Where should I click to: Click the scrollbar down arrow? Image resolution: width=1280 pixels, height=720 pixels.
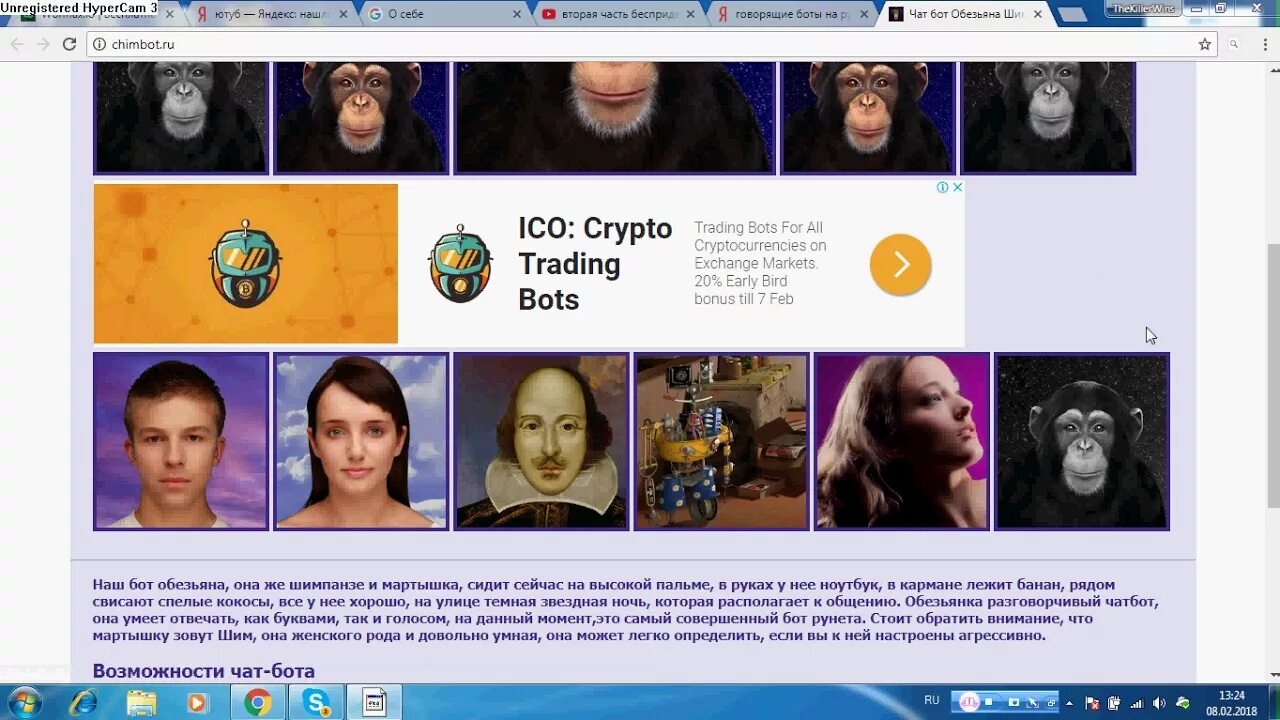(1272, 676)
